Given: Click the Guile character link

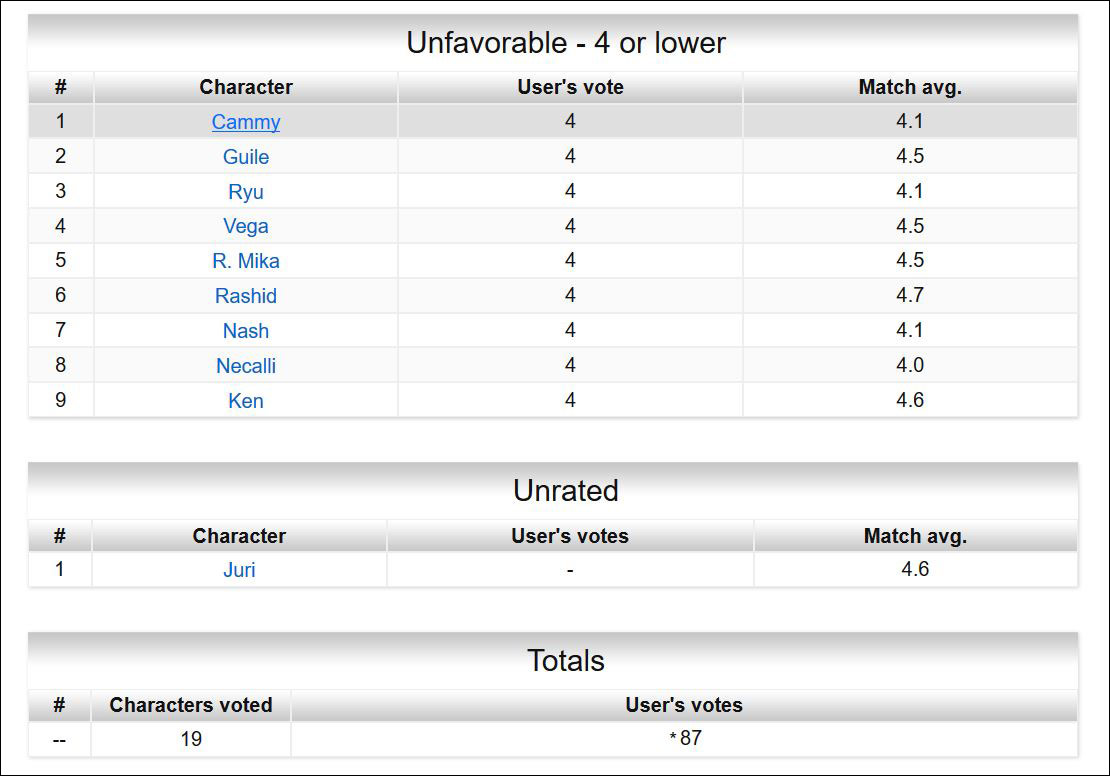Looking at the screenshot, I should [x=245, y=157].
